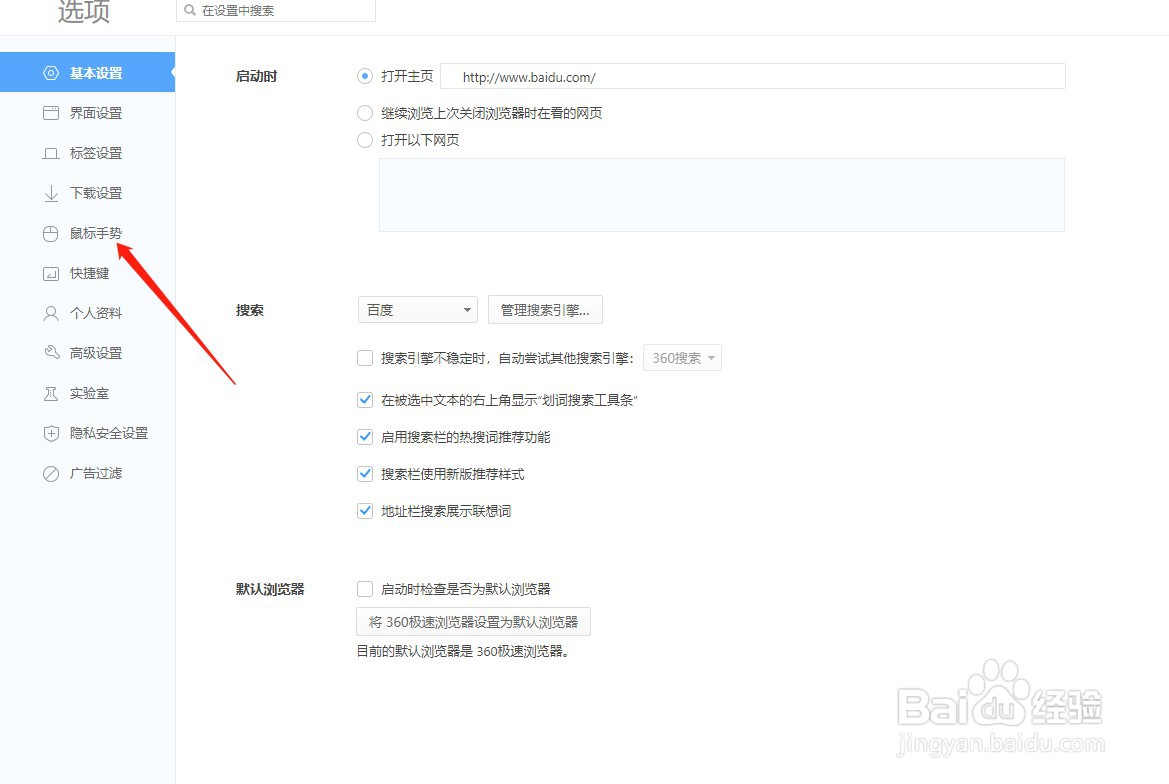Open 隐私安全设置 shield icon
Viewport: 1169px width, 784px height.
pyautogui.click(x=50, y=433)
